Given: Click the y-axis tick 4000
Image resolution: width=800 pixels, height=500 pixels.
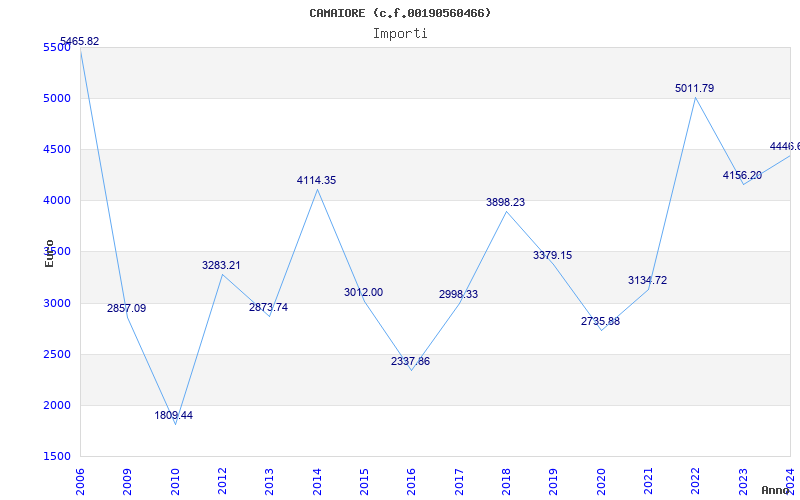Looking at the screenshot, I should tap(57, 201).
